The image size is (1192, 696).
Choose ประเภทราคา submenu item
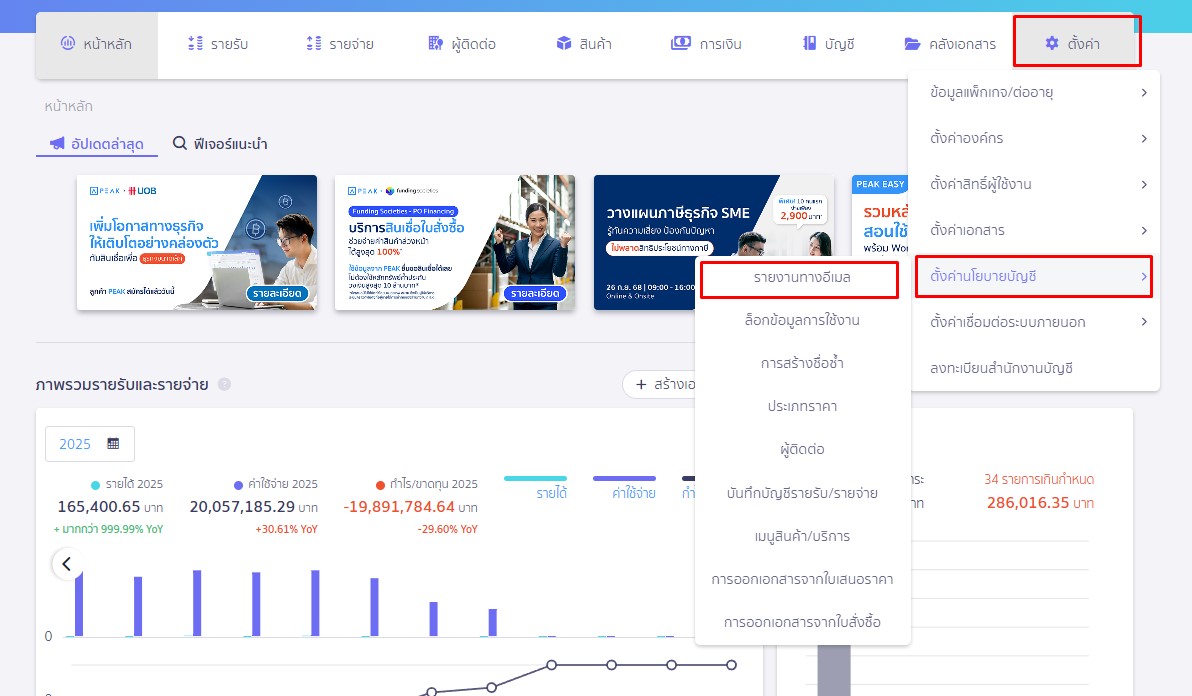point(802,407)
